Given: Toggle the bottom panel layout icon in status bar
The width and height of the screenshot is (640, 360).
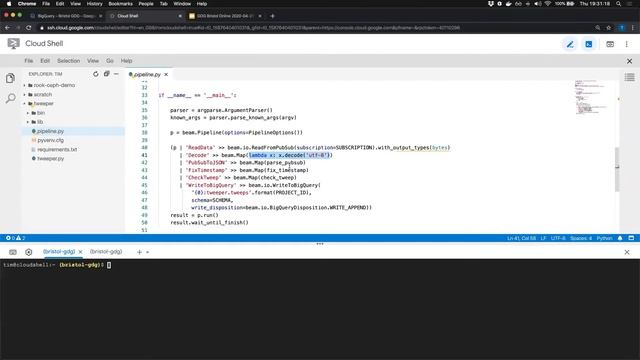Looking at the screenshot, I should [631, 238].
